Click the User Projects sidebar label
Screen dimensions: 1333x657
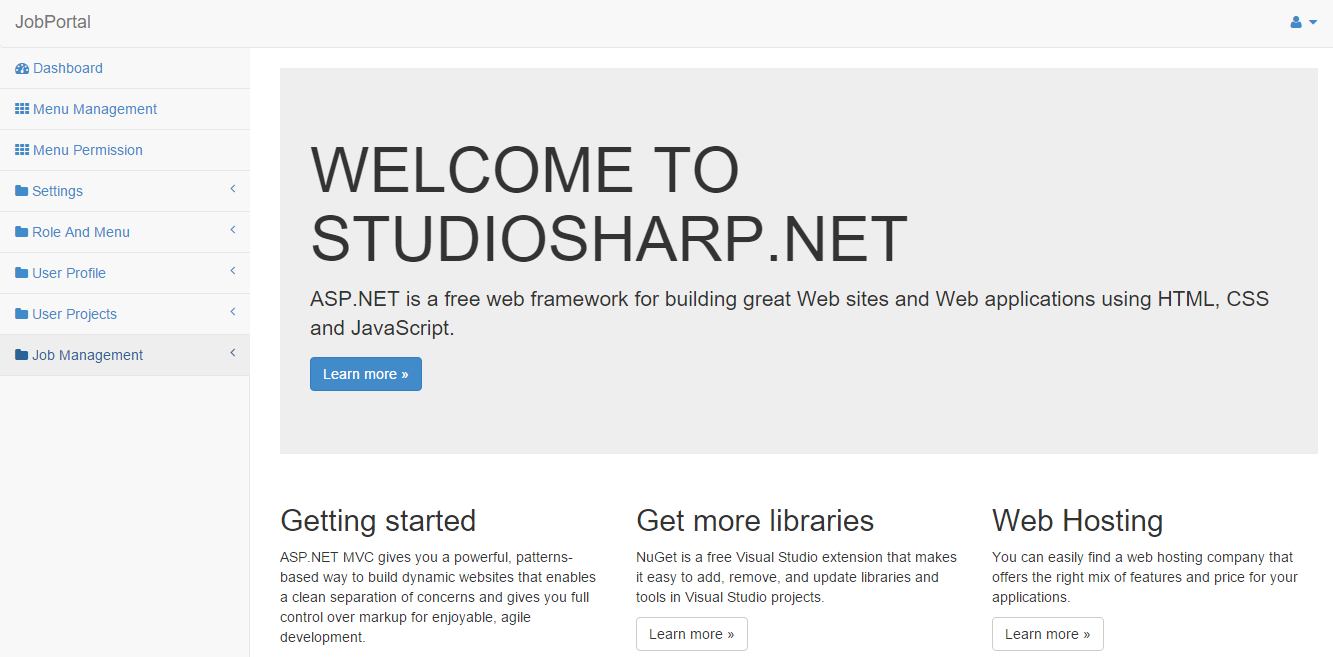74,314
